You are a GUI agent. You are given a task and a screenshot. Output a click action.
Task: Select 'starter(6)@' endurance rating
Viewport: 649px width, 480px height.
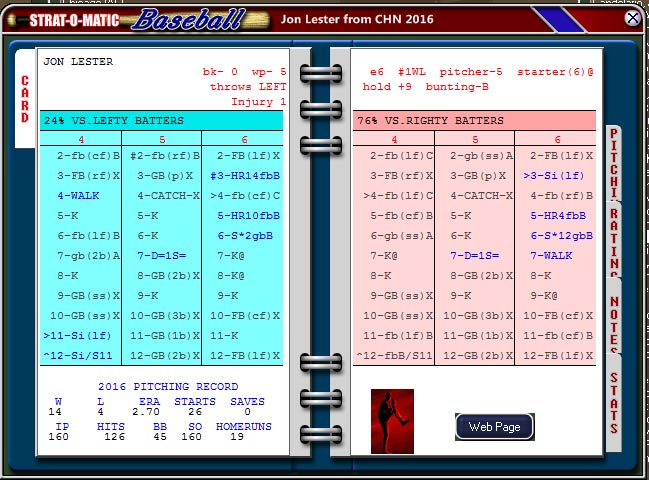tap(555, 72)
